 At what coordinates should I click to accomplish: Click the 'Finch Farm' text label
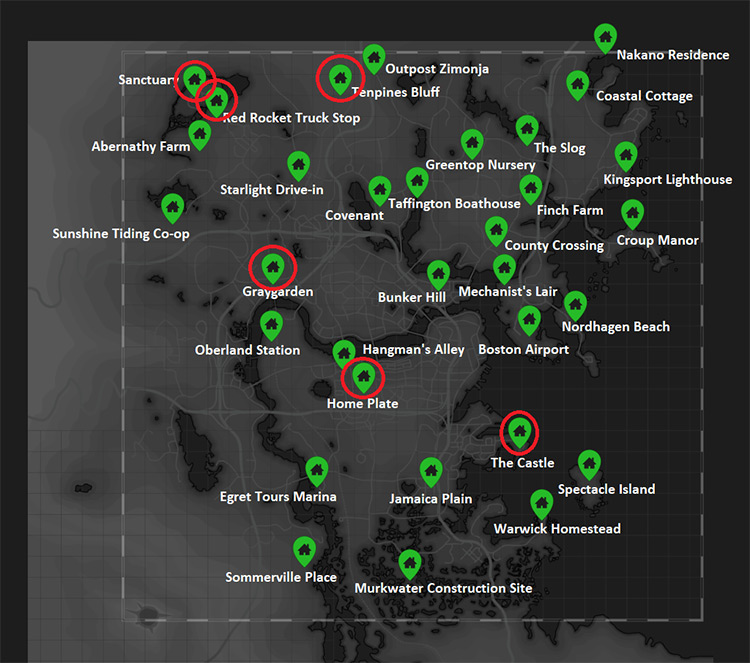click(x=570, y=210)
